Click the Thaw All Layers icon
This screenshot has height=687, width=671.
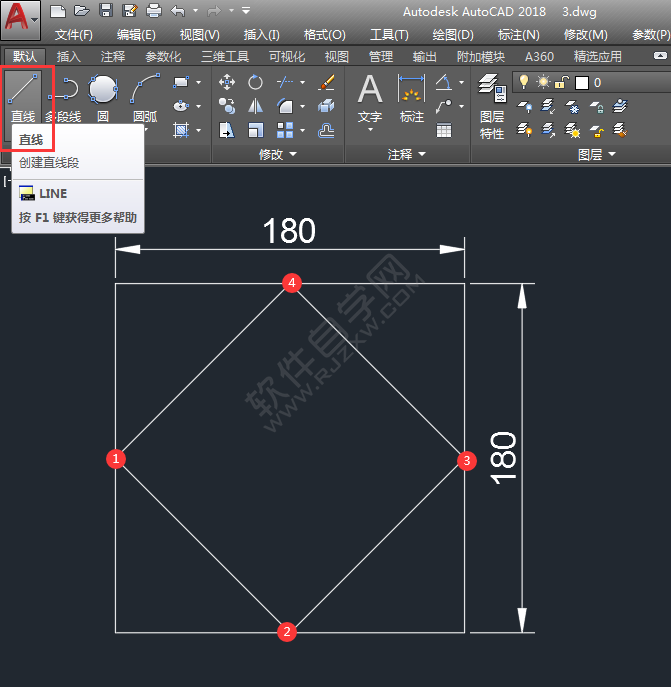pyautogui.click(x=572, y=130)
